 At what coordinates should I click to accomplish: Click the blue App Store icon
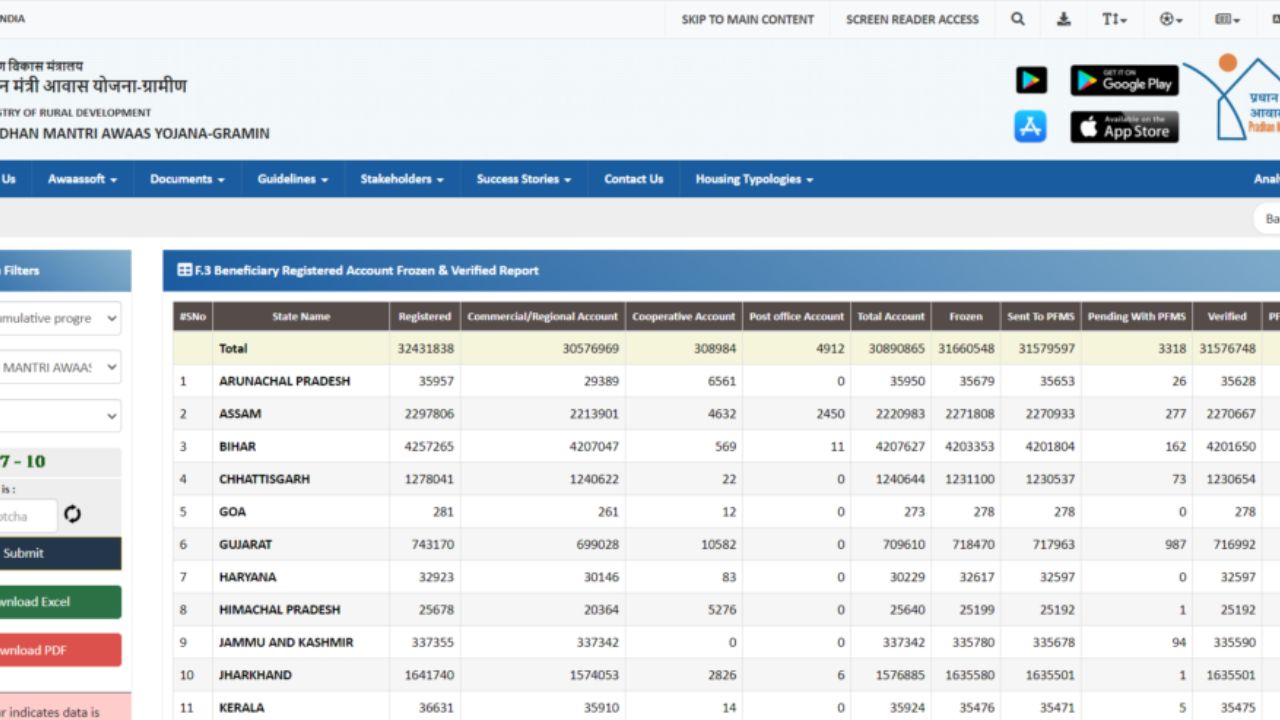pos(1030,127)
